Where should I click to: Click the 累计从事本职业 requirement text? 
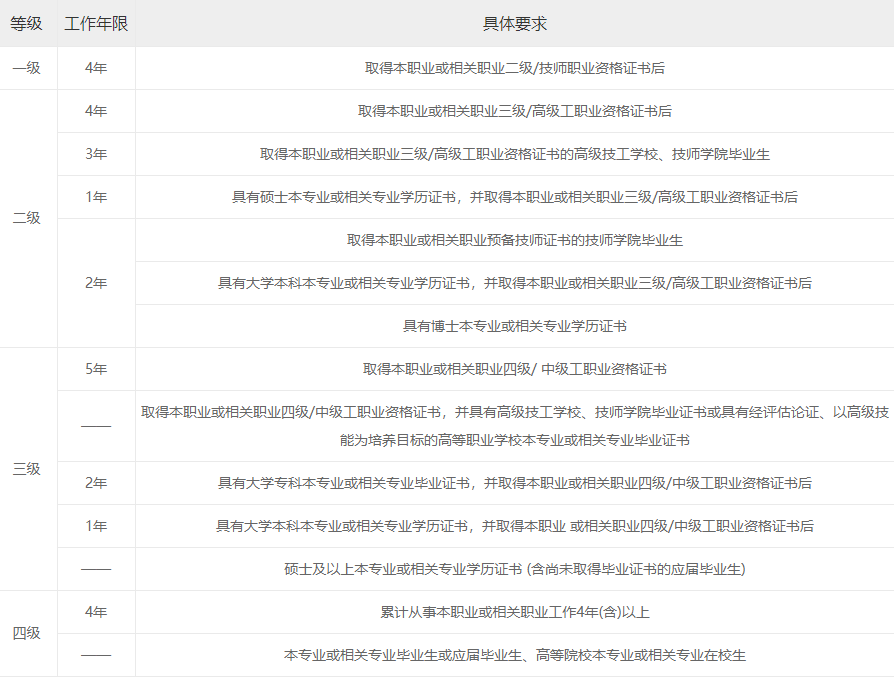pyautogui.click(x=515, y=612)
